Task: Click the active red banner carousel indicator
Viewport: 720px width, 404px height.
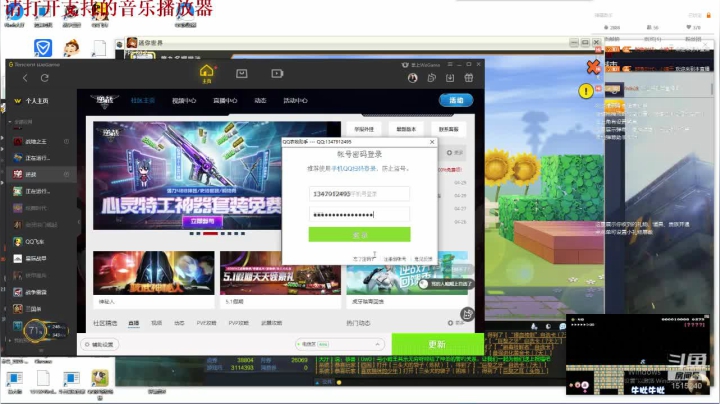Action: [x=210, y=234]
